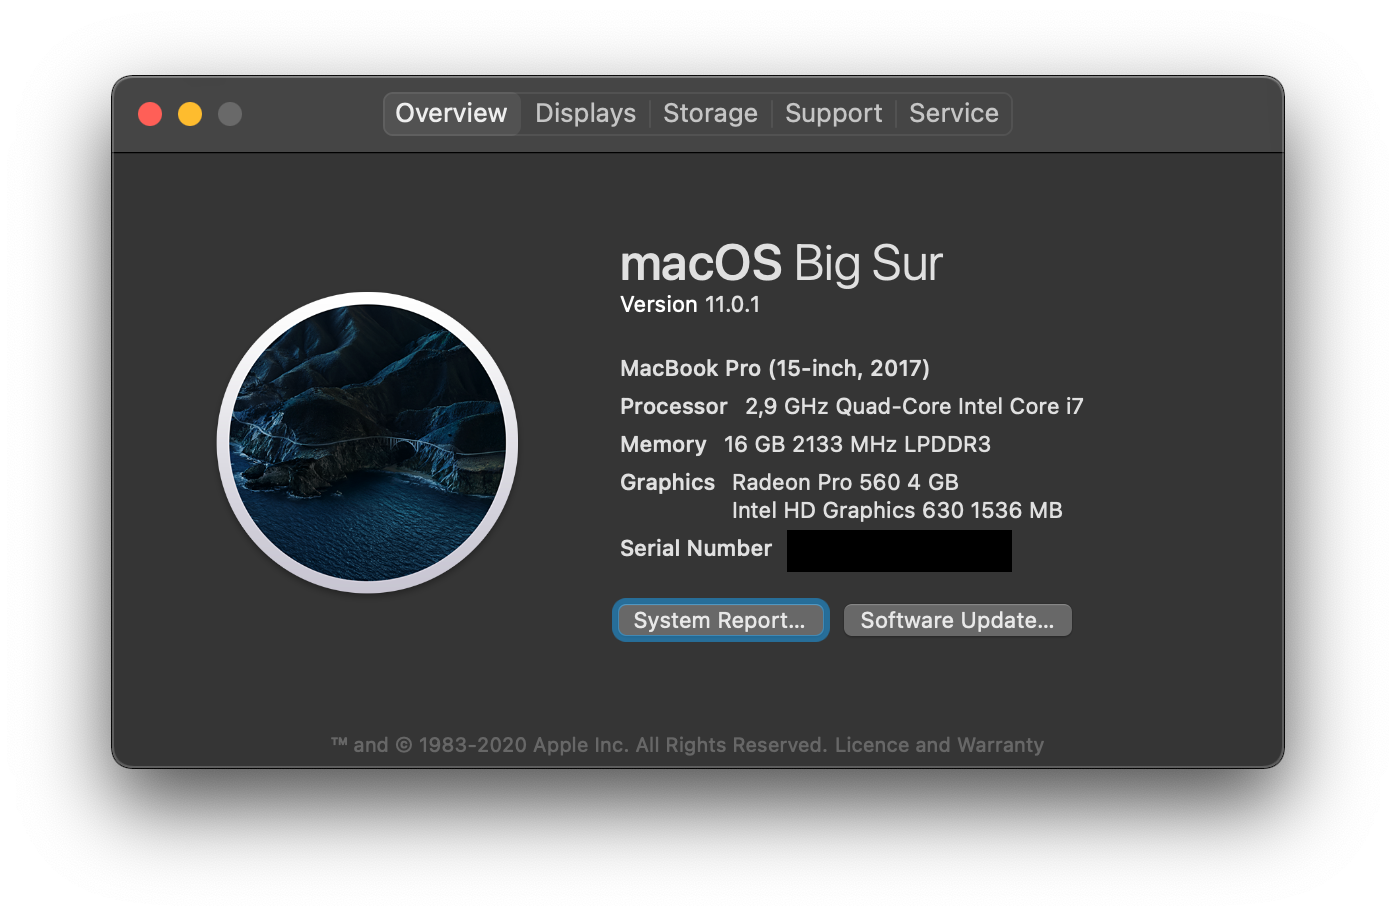Open the Storage tab
Image resolution: width=1396 pixels, height=916 pixels.
coord(710,113)
